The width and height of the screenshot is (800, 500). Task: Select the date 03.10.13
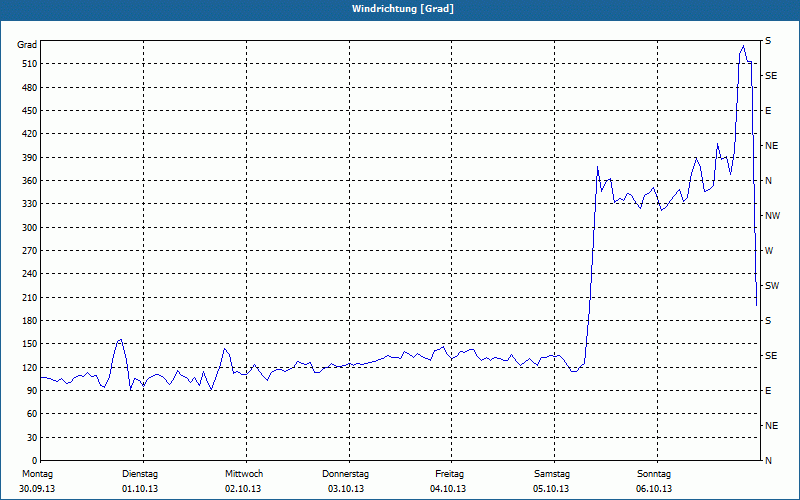[346, 489]
